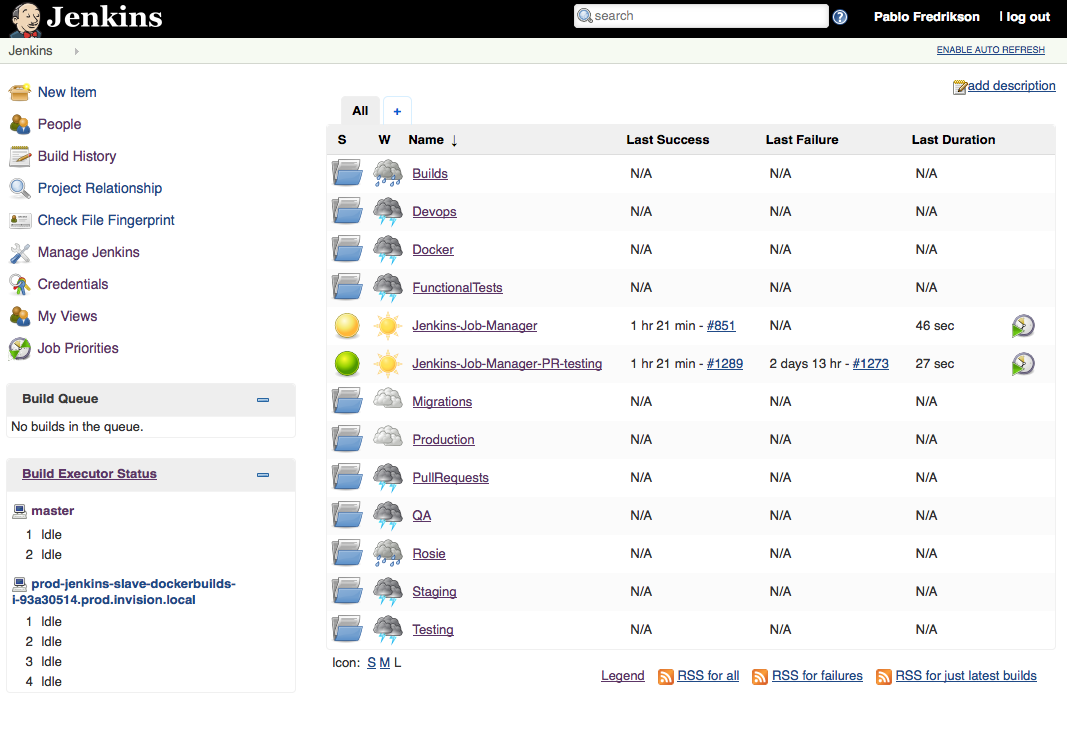Open the Build History page
This screenshot has width=1067, height=734.
[x=77, y=156]
